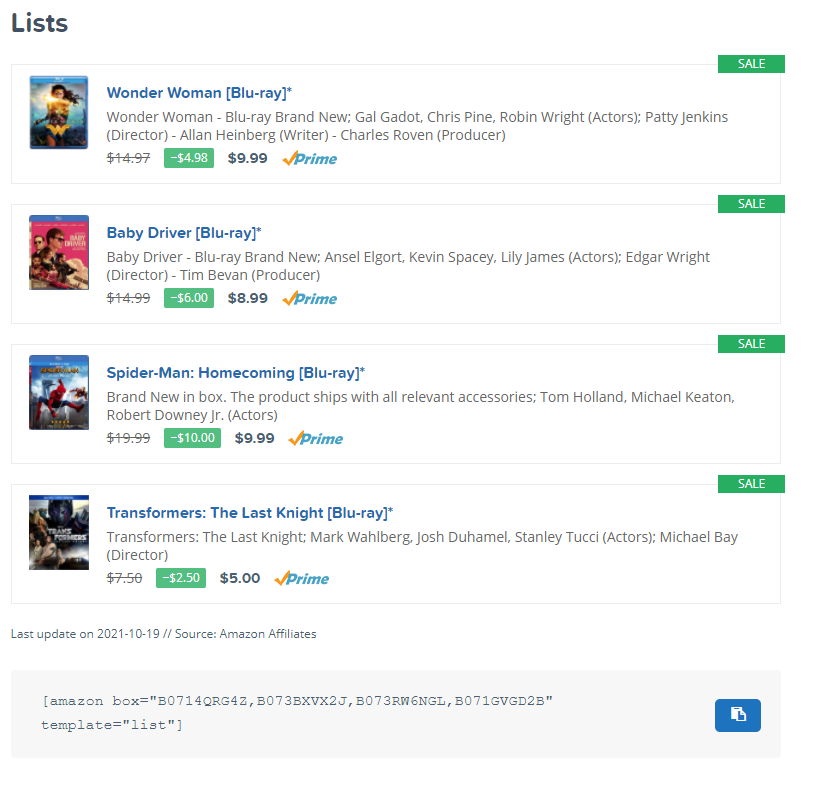
Task: Click the -$2.50 discount badge
Action: point(181,578)
